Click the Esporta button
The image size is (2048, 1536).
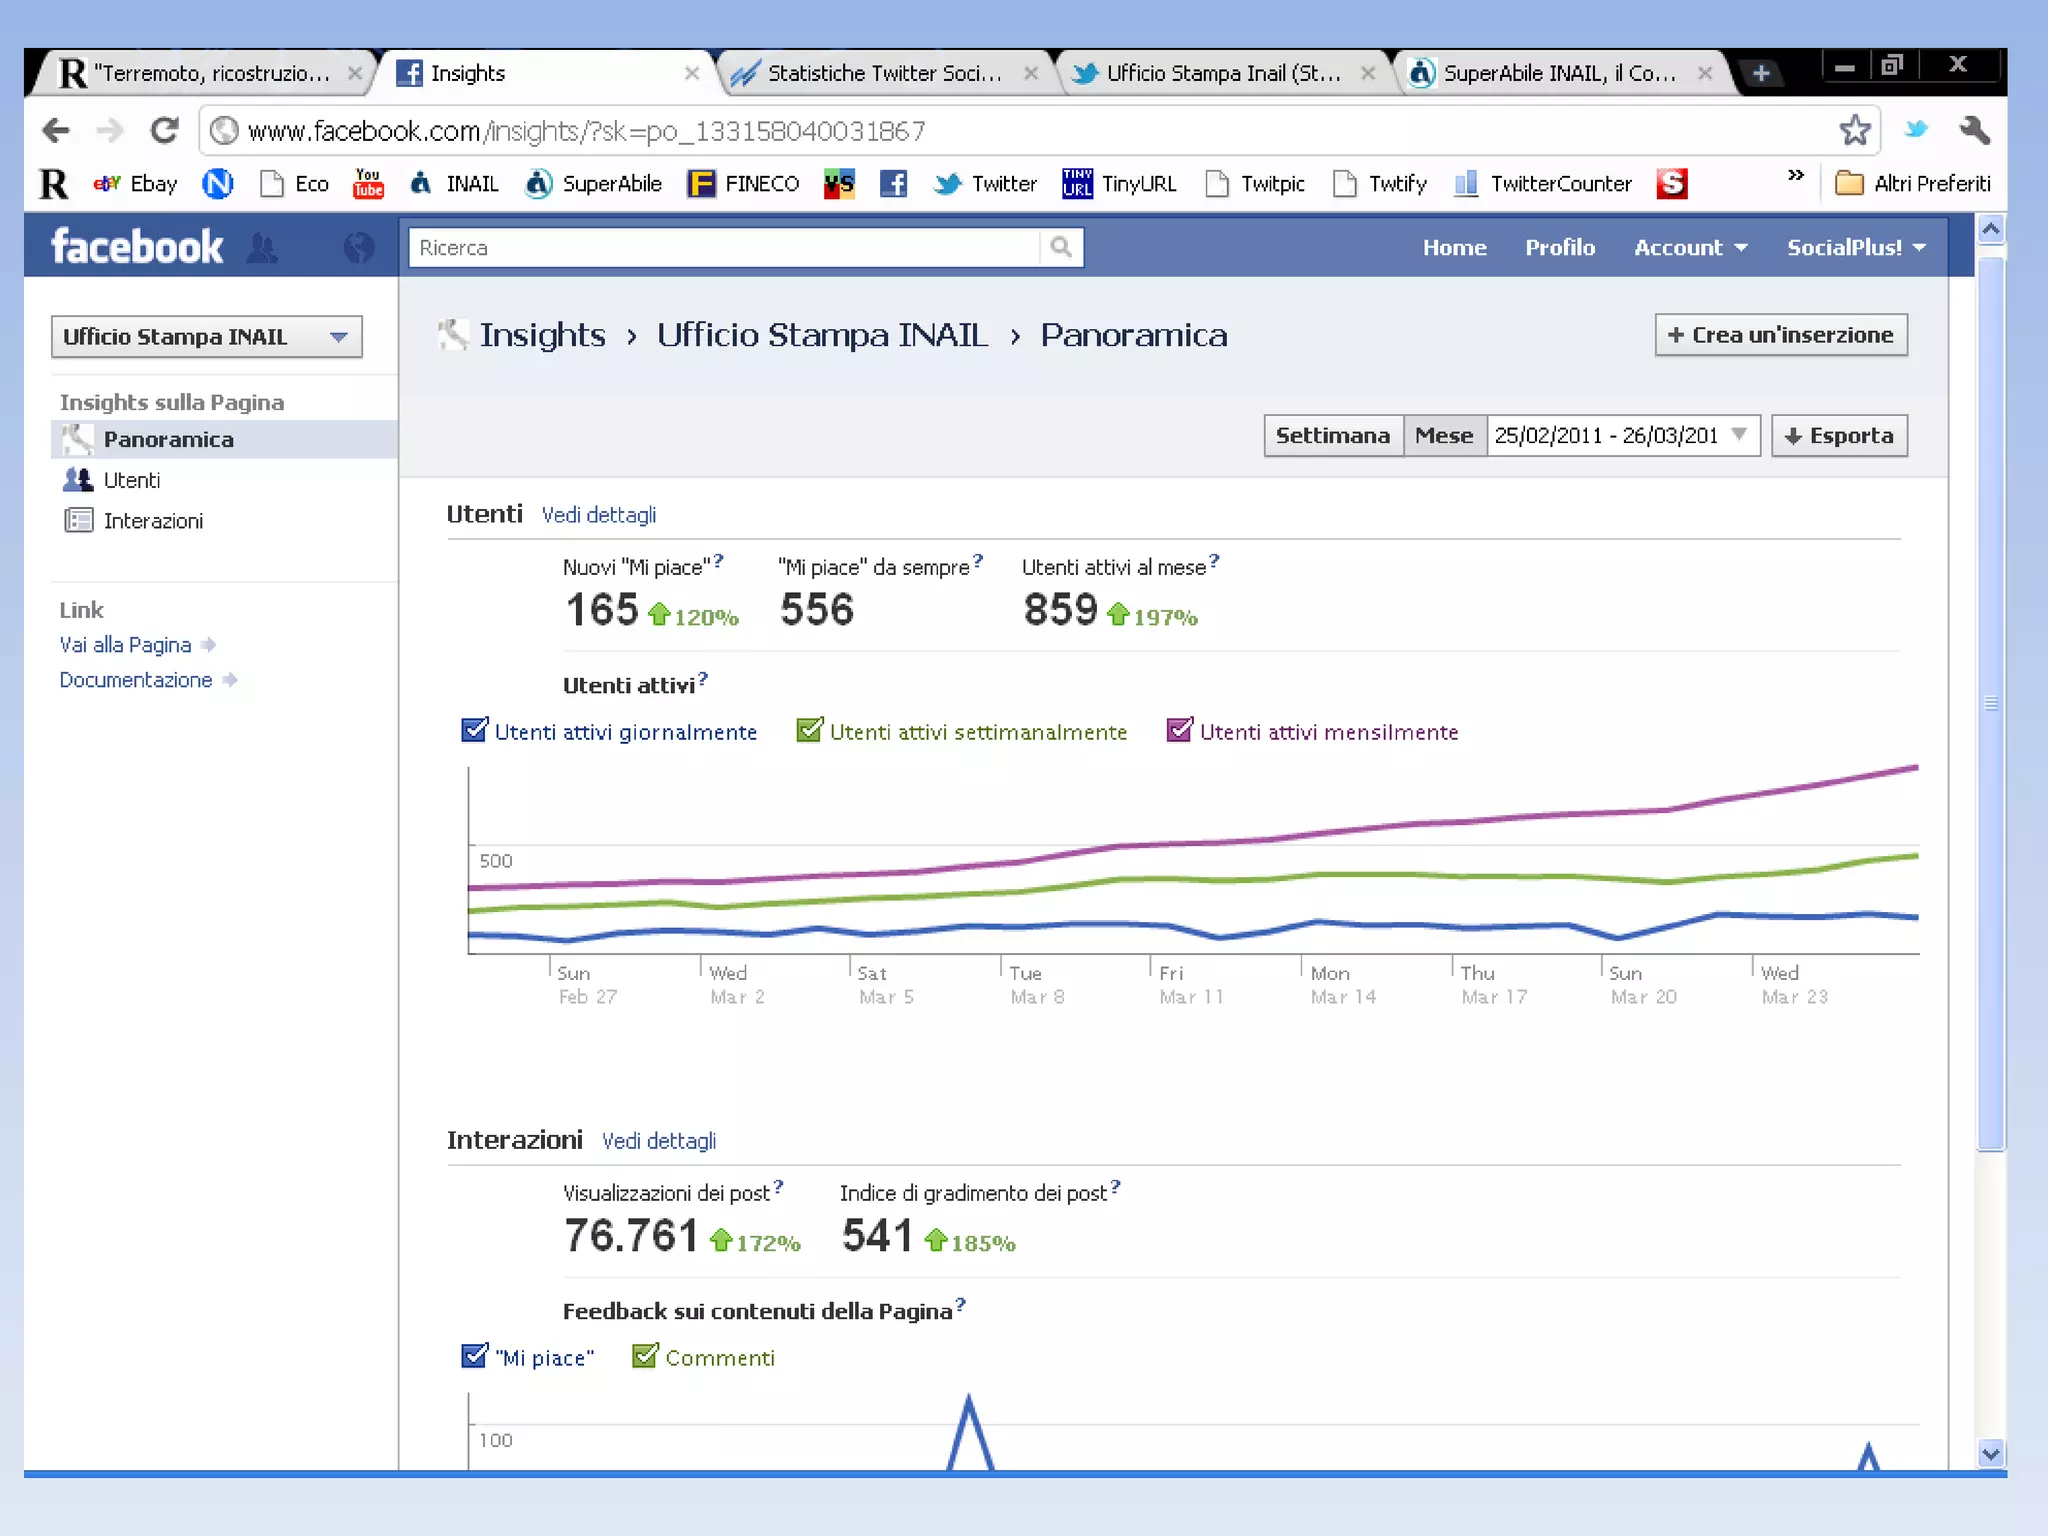[1838, 436]
